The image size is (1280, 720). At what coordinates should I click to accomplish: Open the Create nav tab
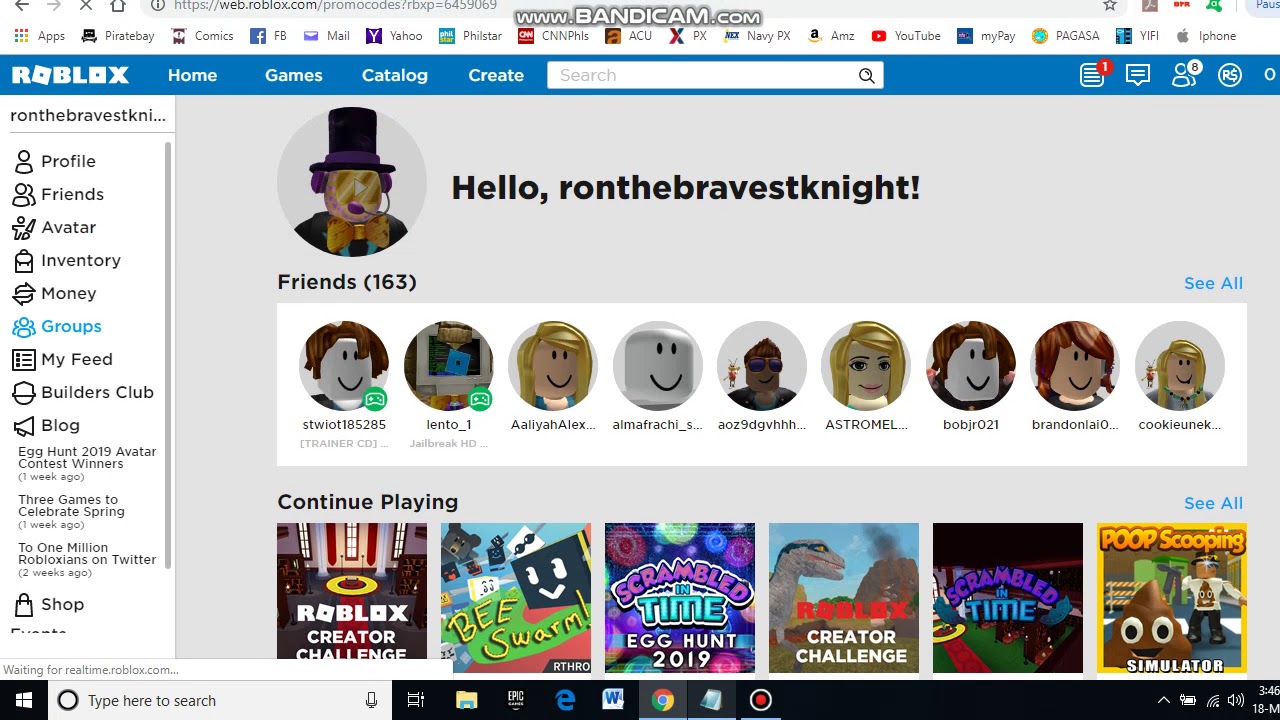point(496,75)
